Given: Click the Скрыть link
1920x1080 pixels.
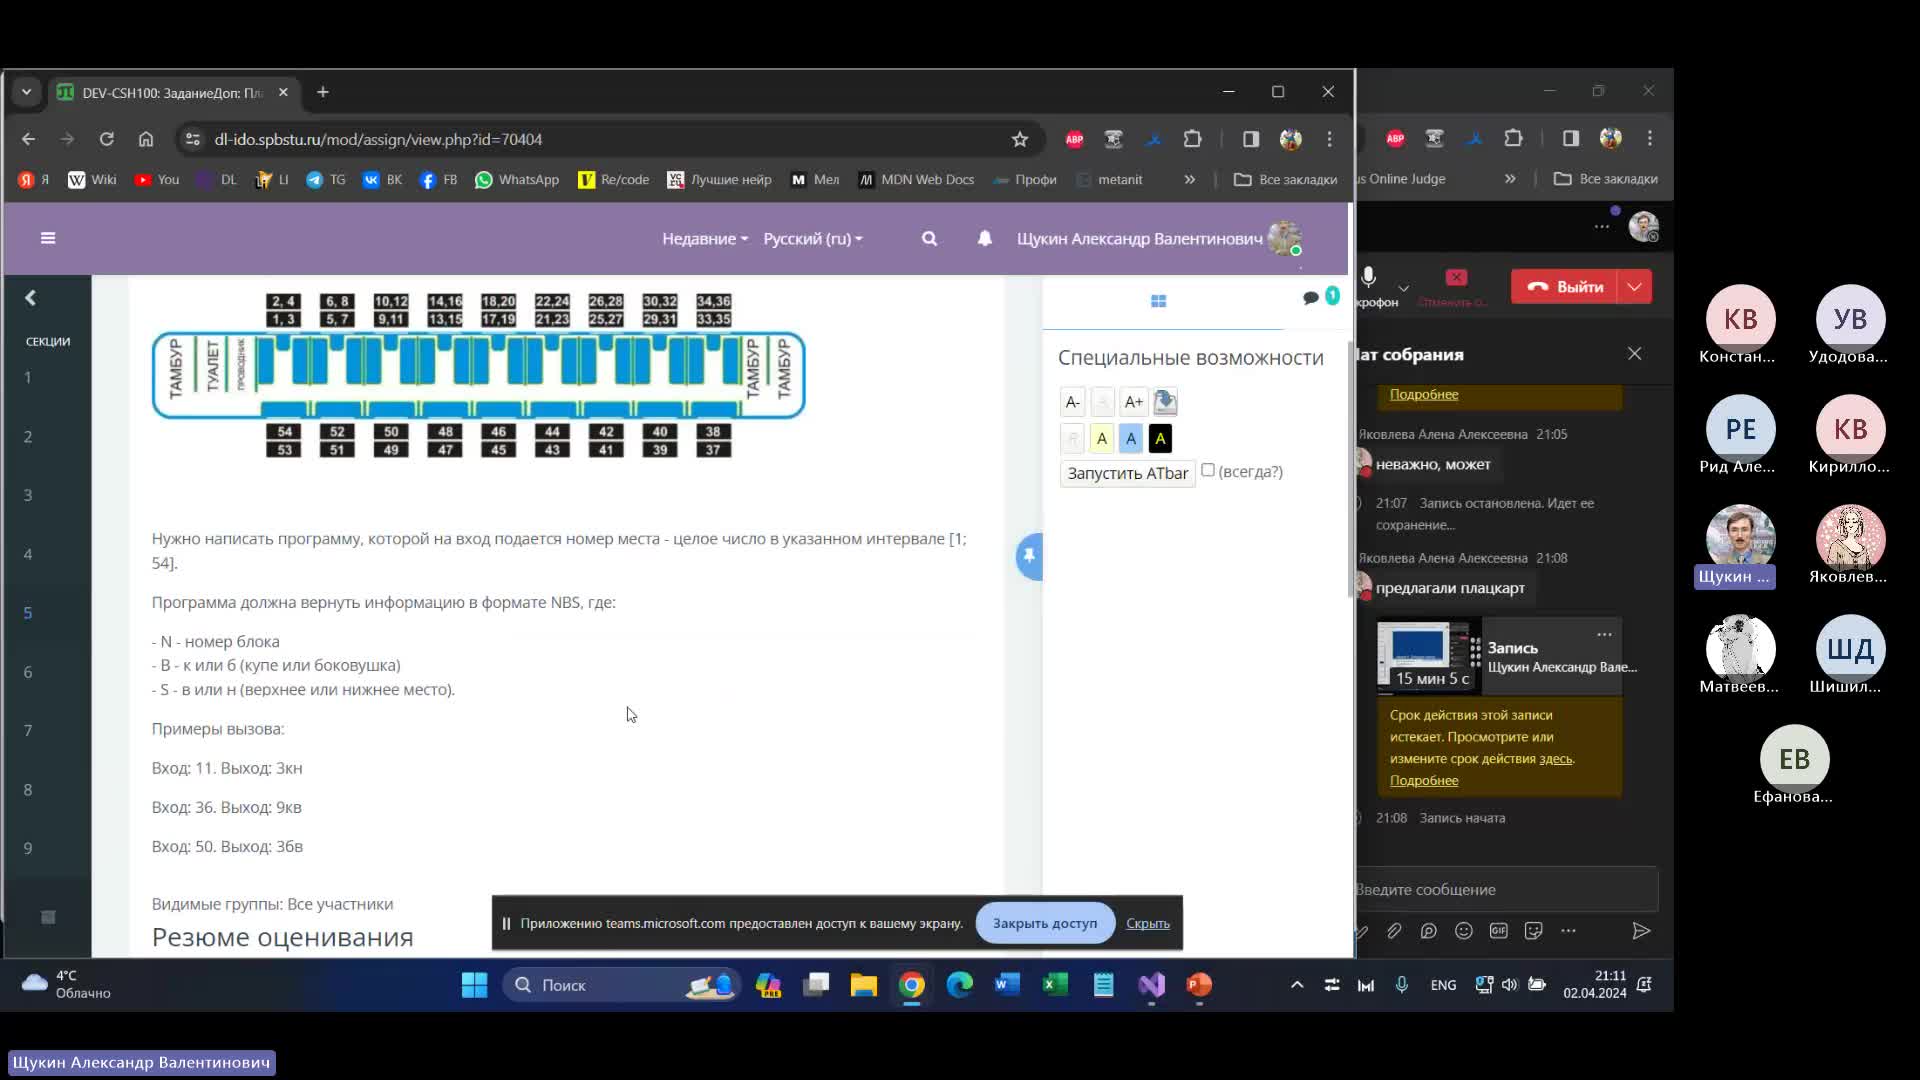Looking at the screenshot, I should (1147, 923).
